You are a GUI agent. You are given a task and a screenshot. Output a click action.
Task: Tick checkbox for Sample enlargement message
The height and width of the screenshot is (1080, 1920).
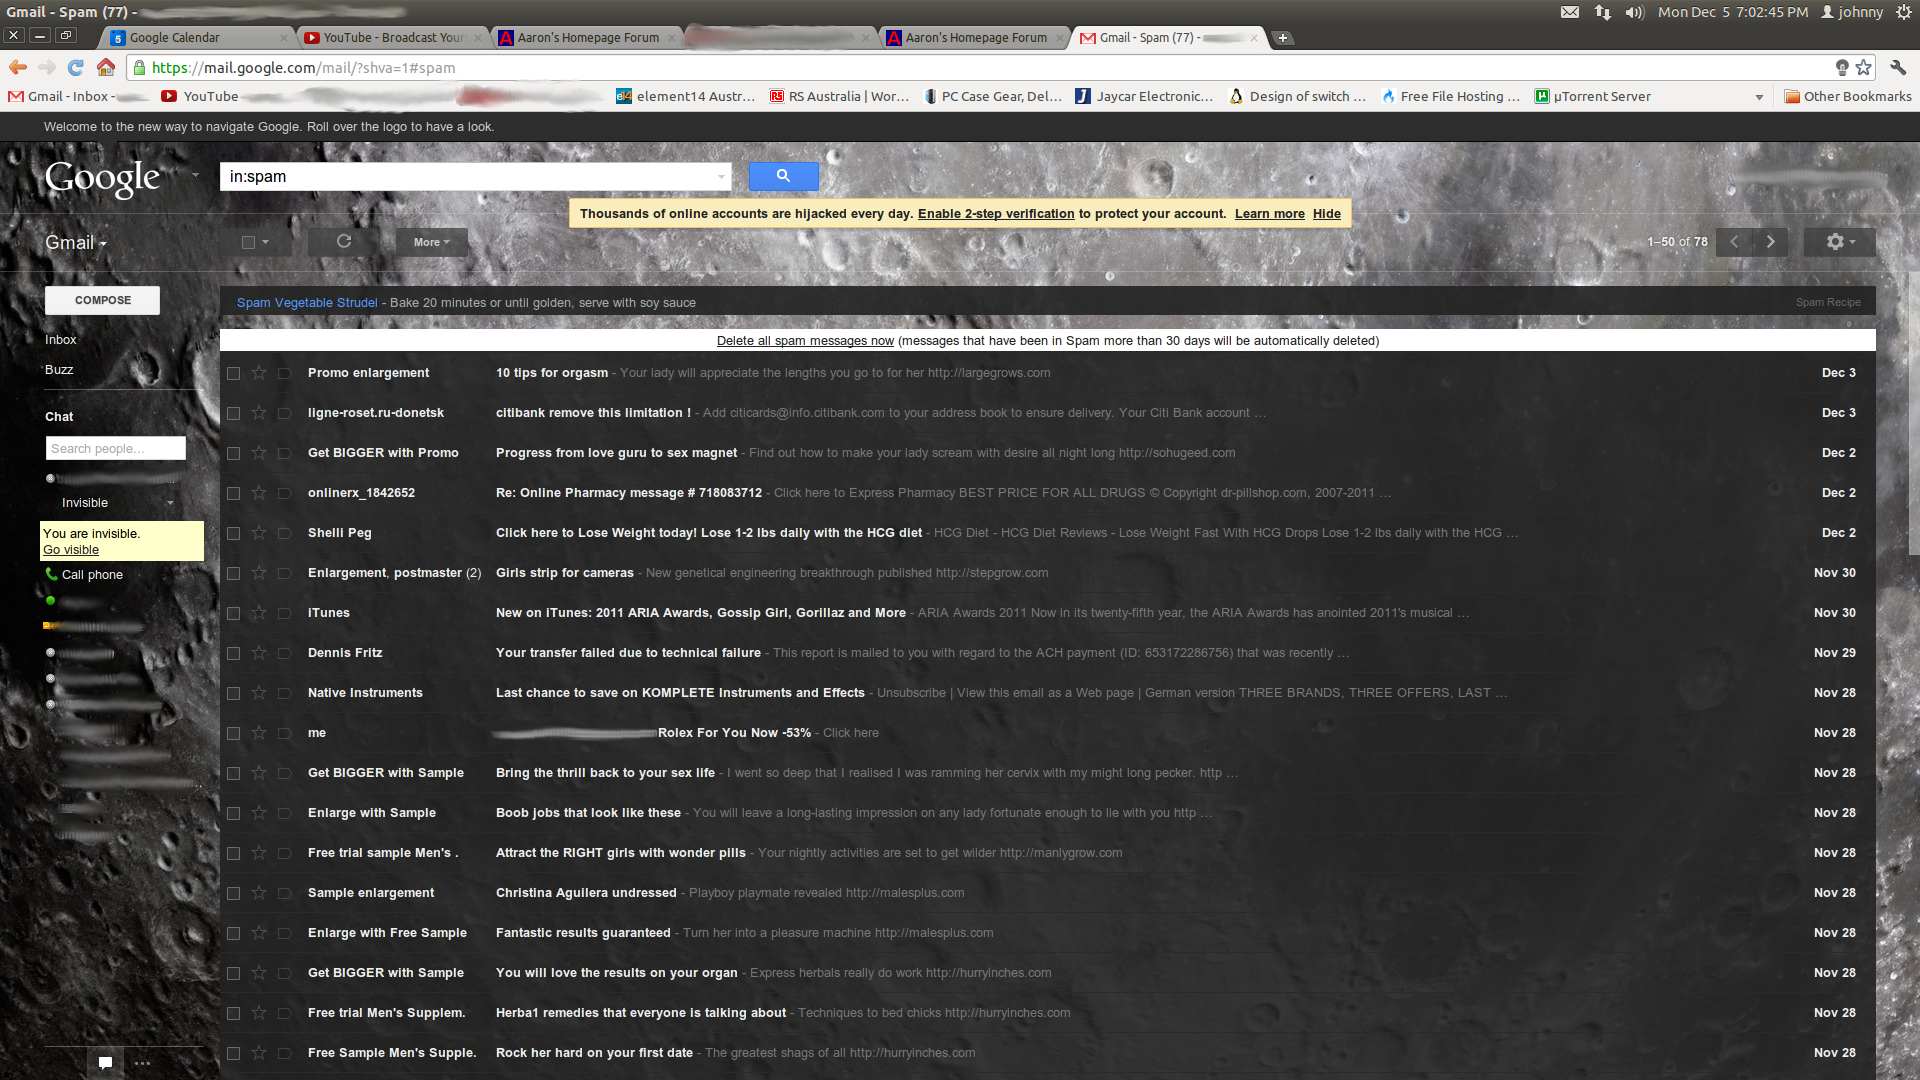[233, 893]
